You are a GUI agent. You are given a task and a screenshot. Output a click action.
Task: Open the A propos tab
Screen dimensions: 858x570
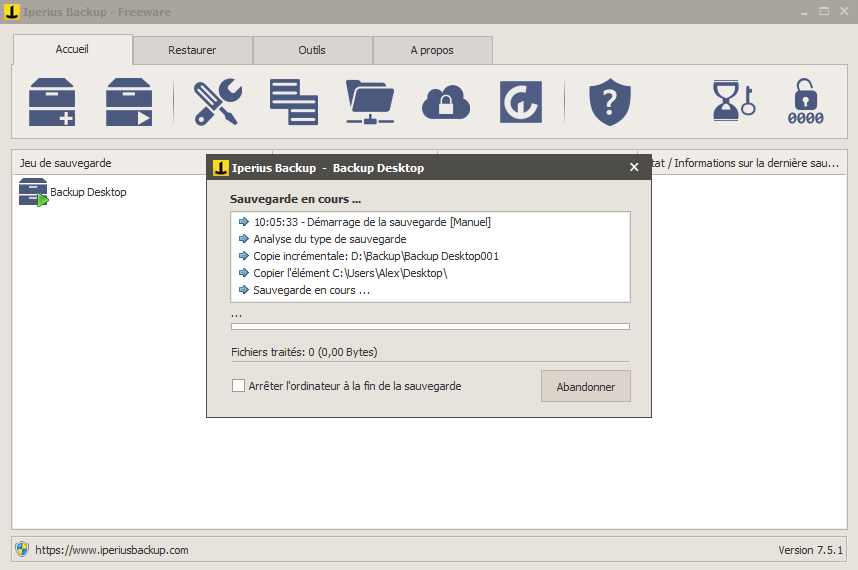pos(432,50)
